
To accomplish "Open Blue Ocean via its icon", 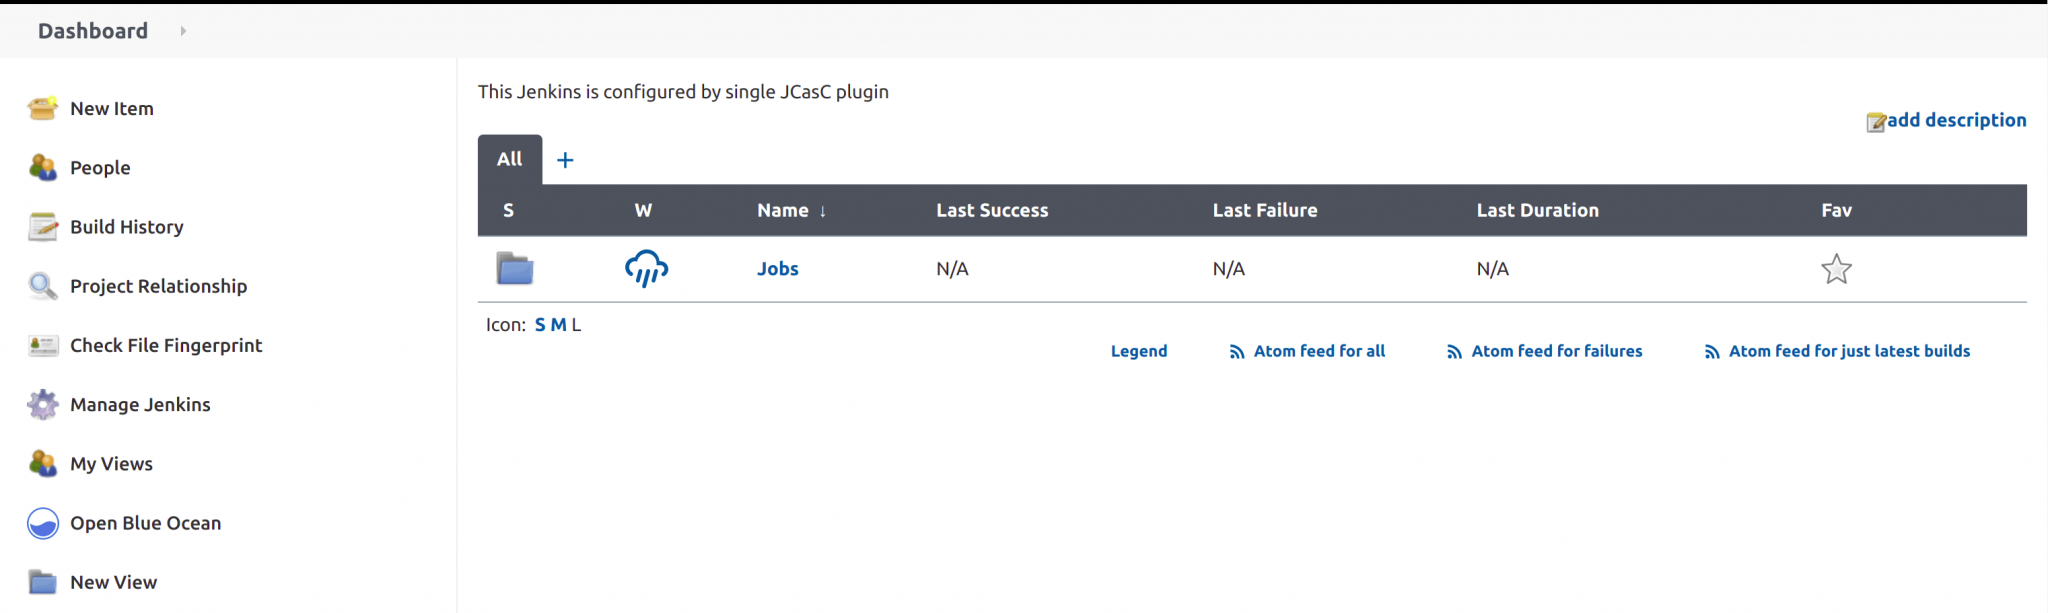I will coord(41,522).
